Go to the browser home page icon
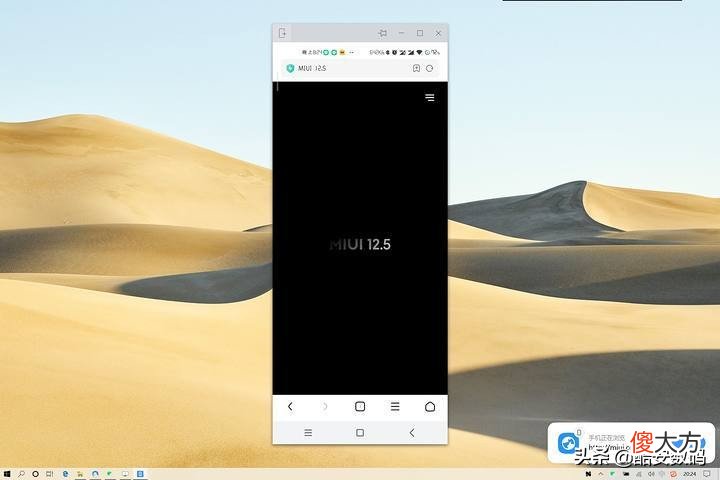The width and height of the screenshot is (720, 480). click(430, 407)
